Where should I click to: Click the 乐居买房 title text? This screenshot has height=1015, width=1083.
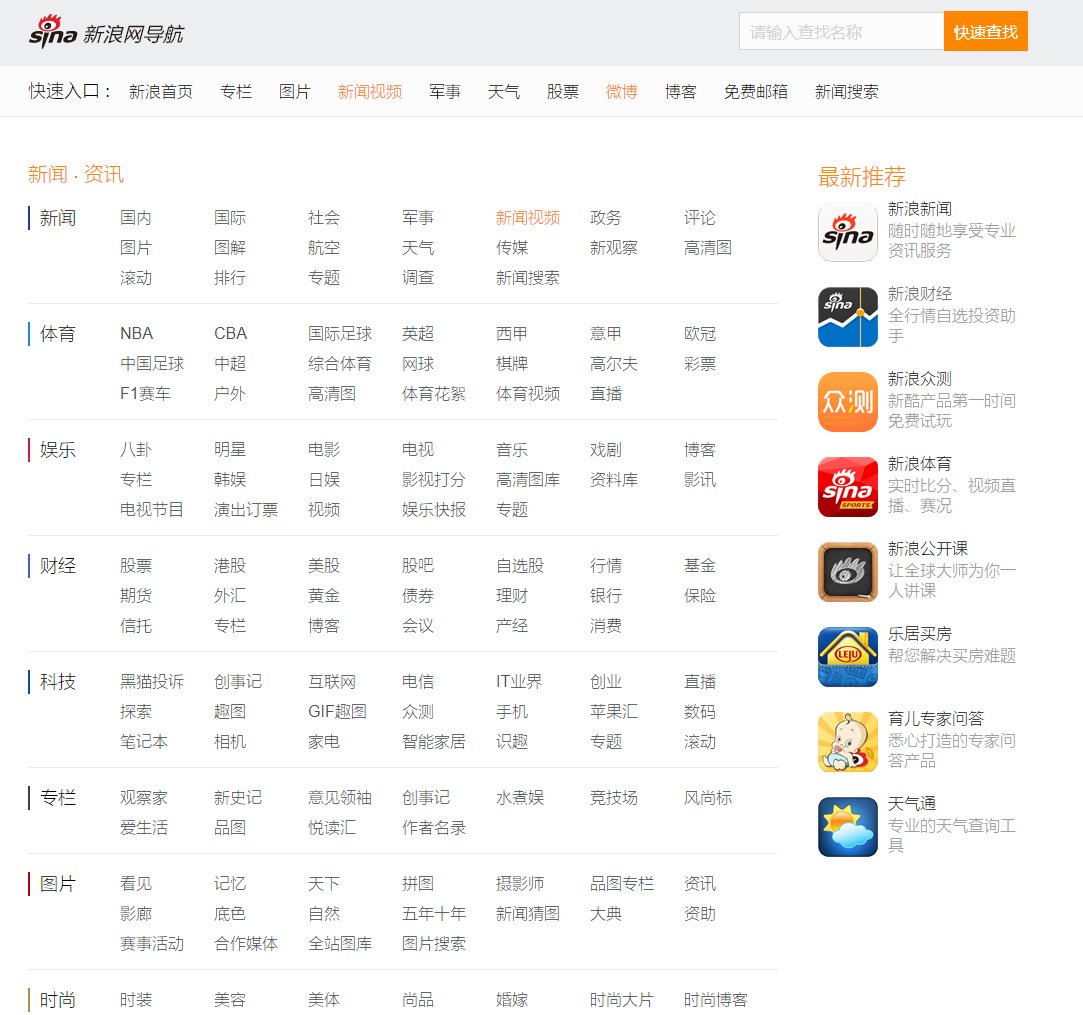[920, 634]
